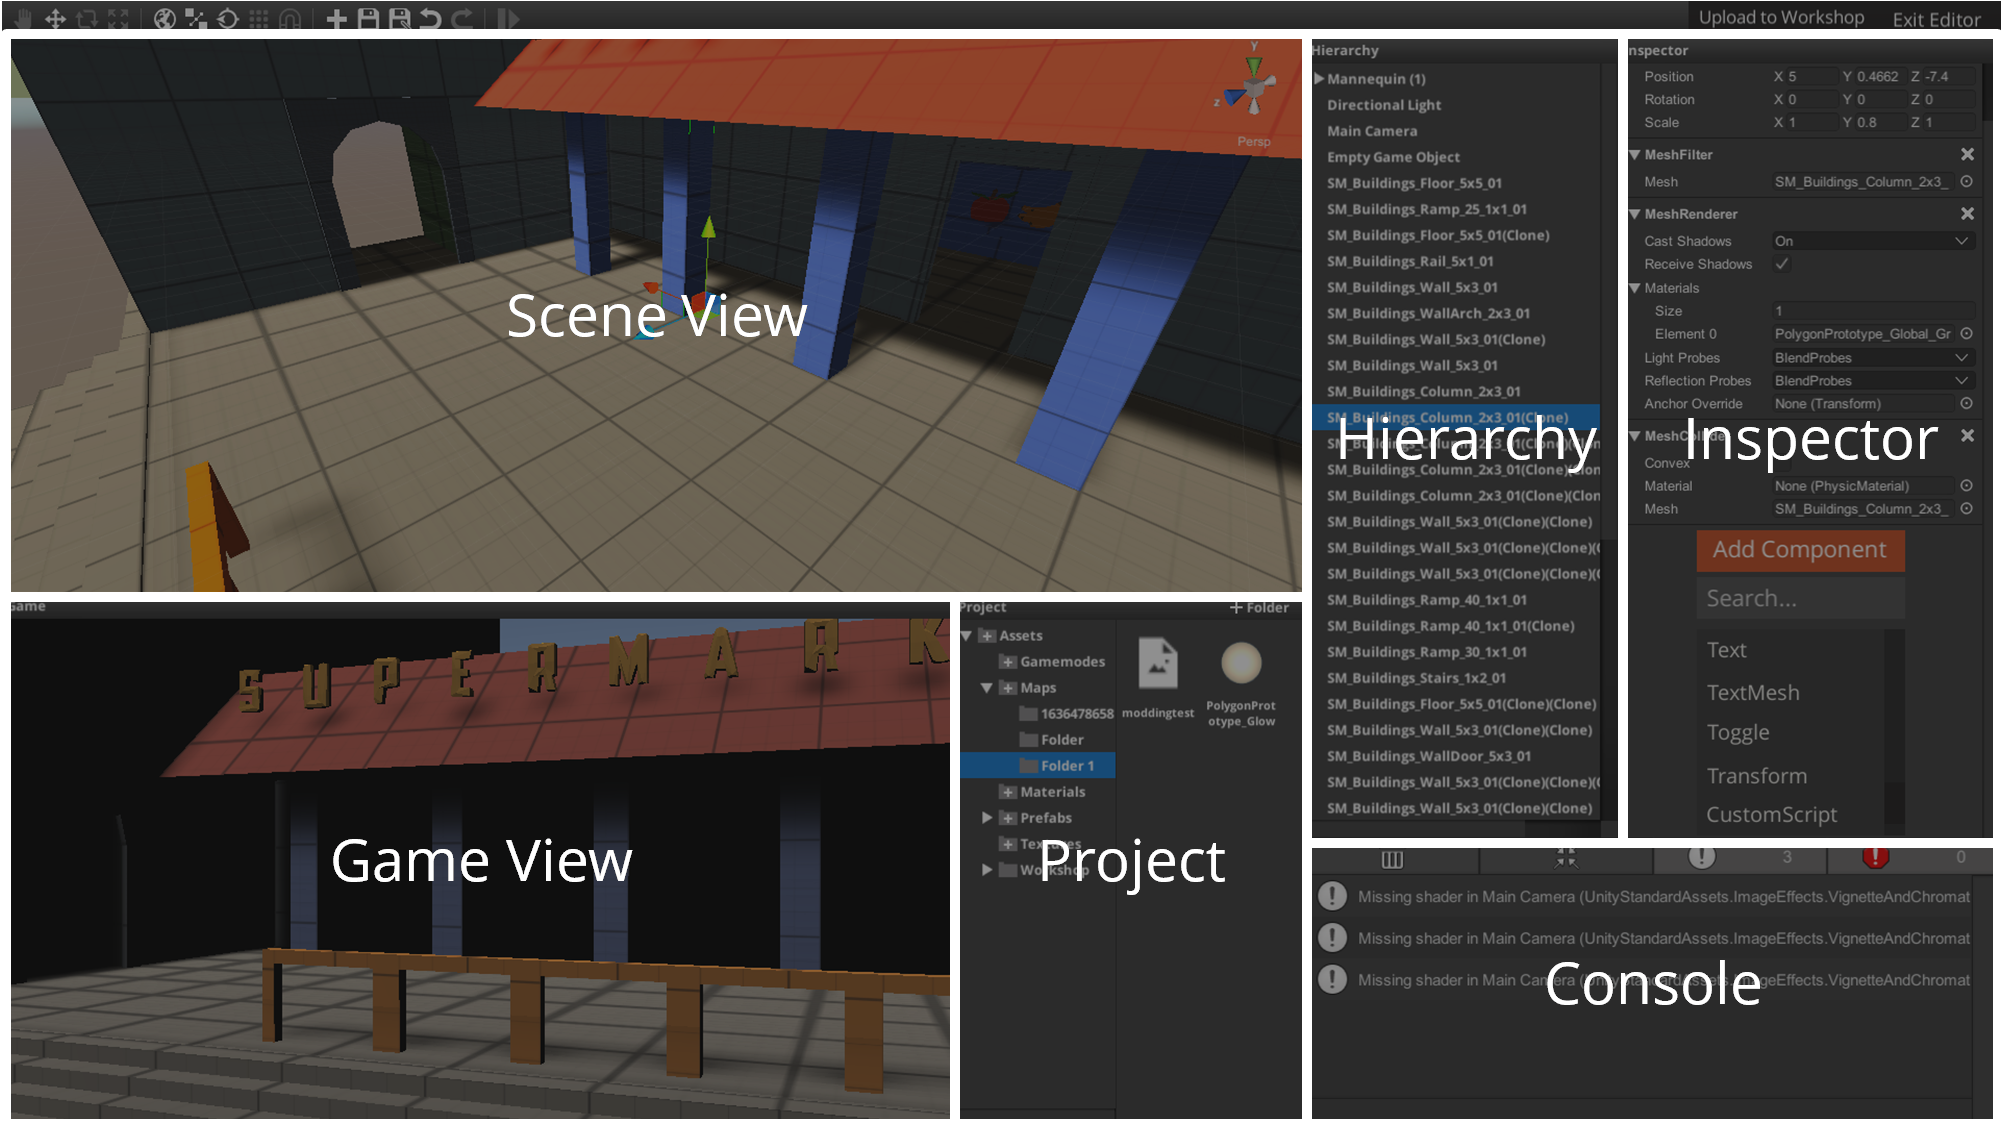Screen dimensions: 2004x1130
Task: Click Exit Editor in top bar
Action: tap(1936, 19)
